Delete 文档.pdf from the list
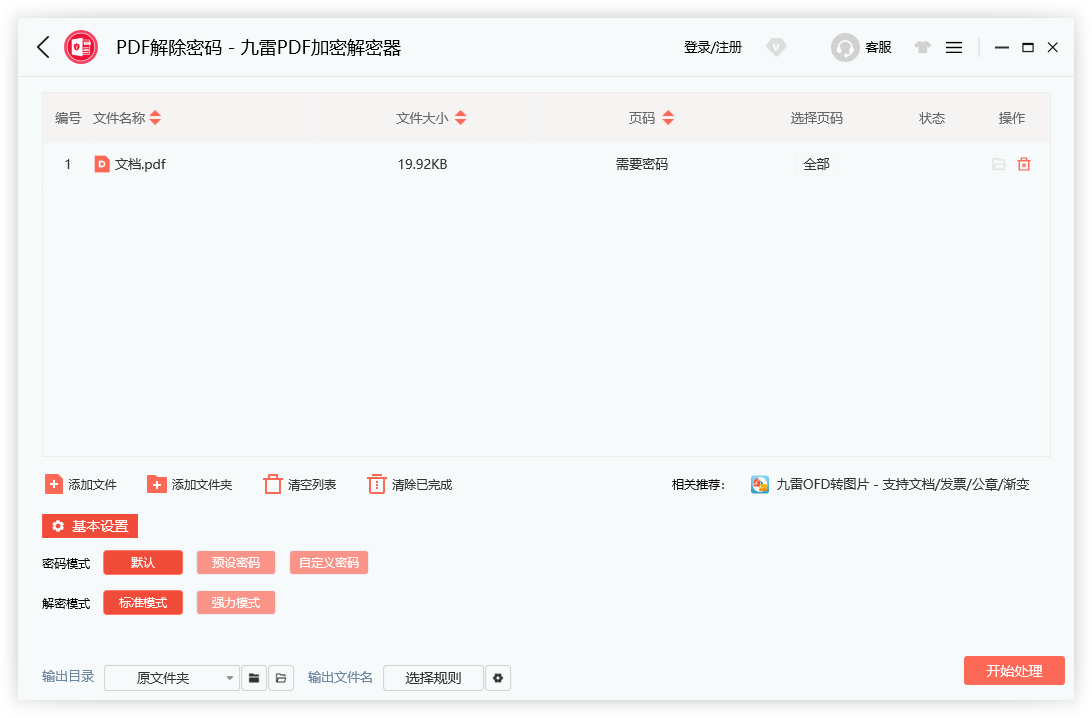Viewport: 1092px width, 718px height. (x=1024, y=164)
